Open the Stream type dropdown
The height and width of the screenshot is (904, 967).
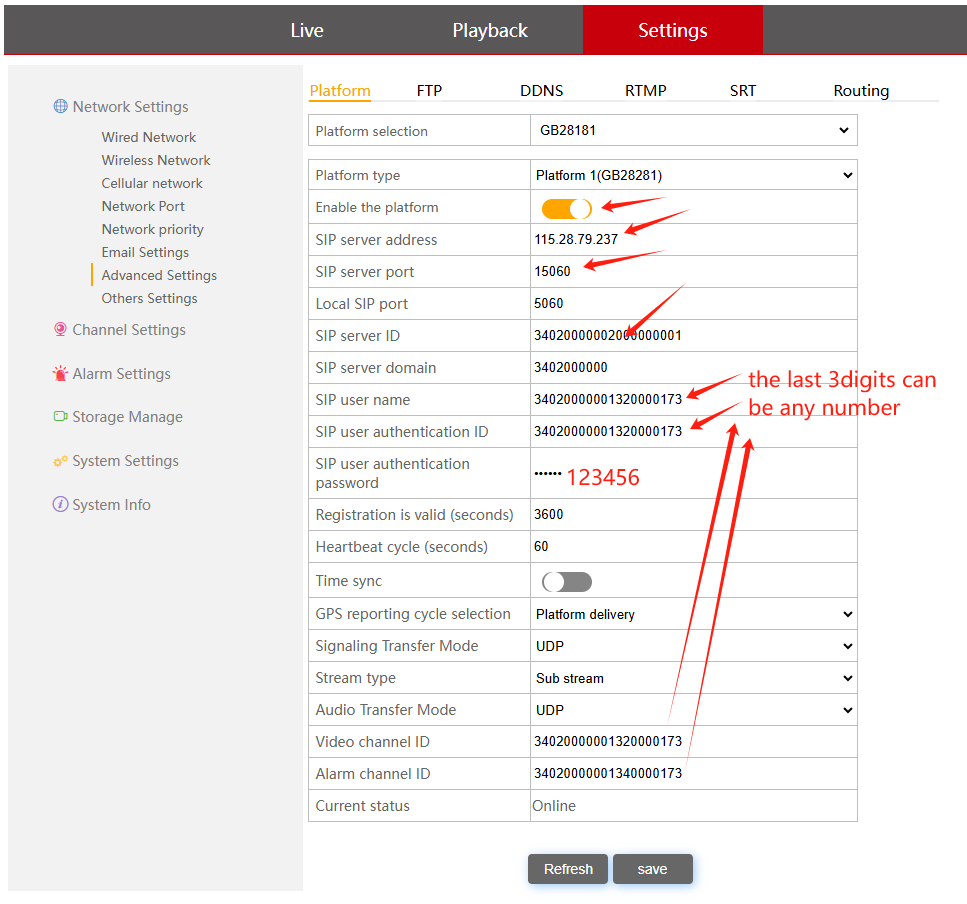coord(693,678)
